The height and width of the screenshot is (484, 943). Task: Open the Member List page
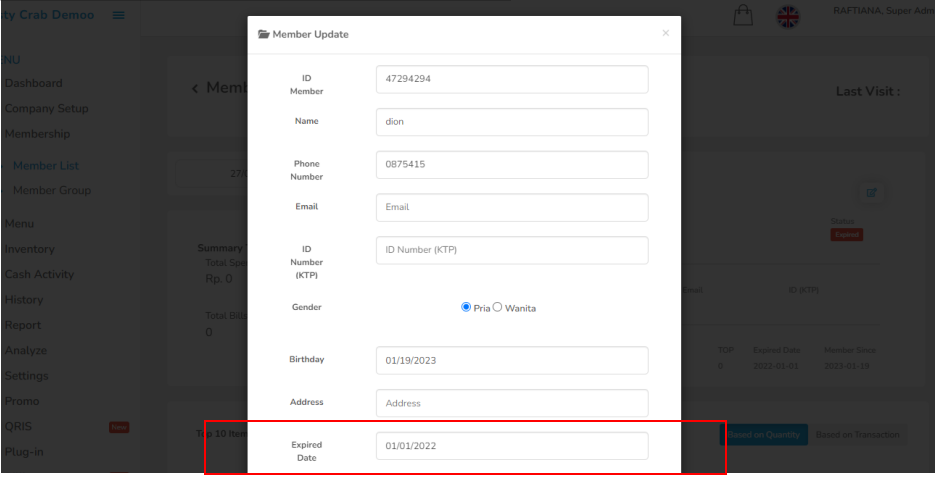pos(46,166)
